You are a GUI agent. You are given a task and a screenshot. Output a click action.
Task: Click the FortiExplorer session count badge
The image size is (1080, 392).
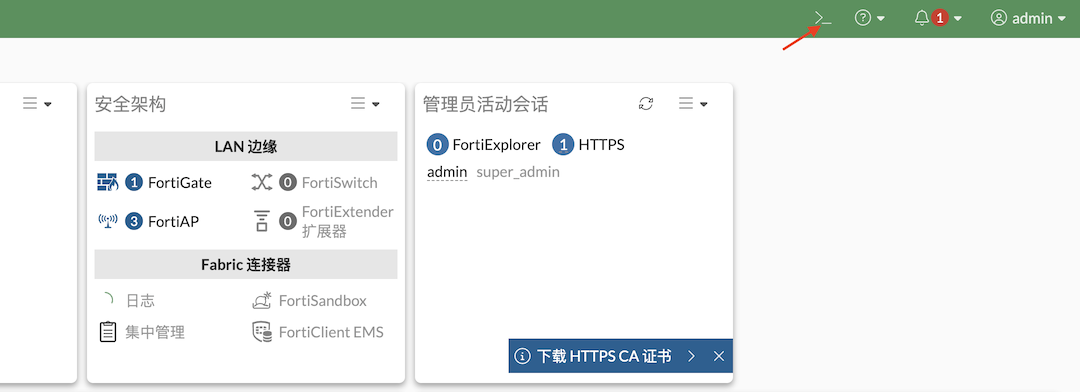pyautogui.click(x=437, y=145)
